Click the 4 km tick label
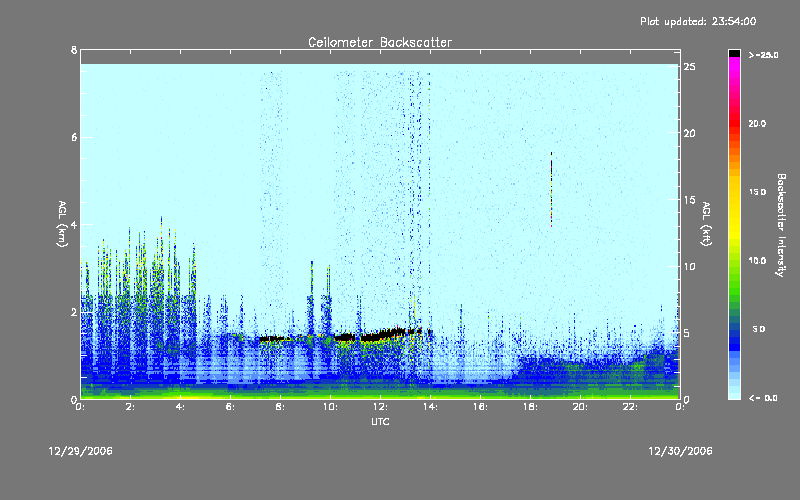 [74, 224]
